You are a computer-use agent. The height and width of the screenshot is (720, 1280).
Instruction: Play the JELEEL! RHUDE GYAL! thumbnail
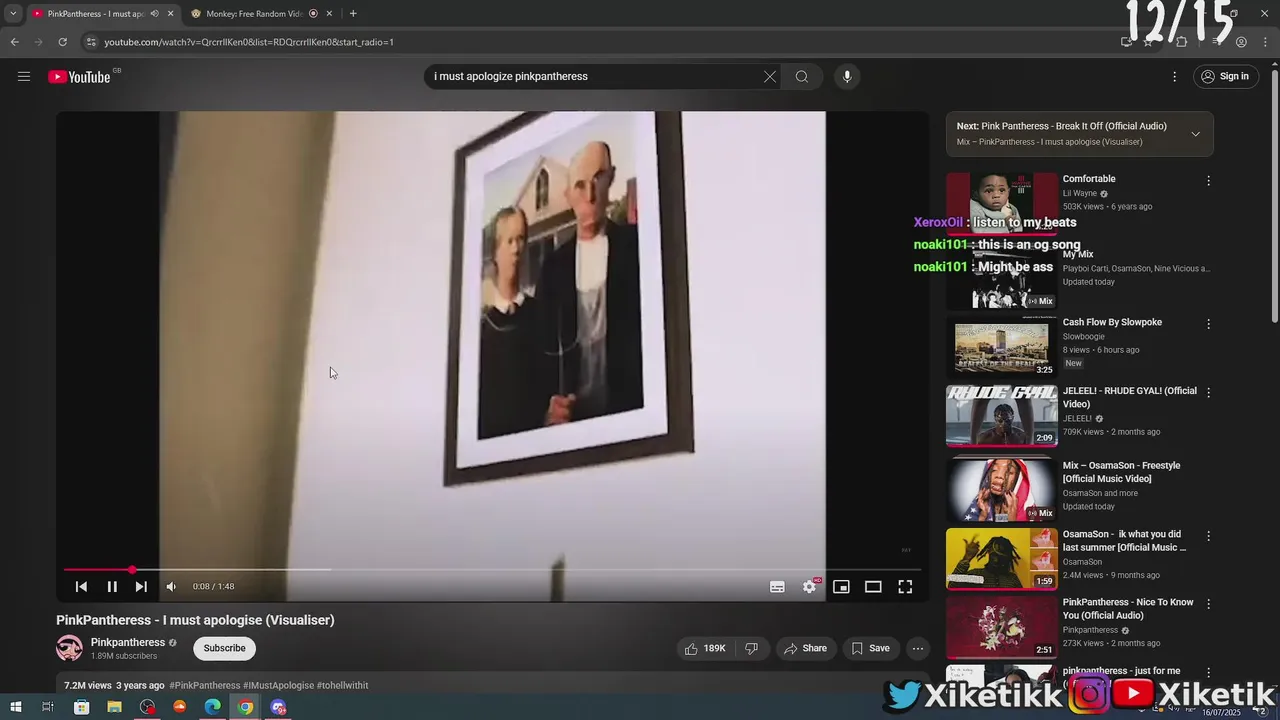(x=1001, y=416)
